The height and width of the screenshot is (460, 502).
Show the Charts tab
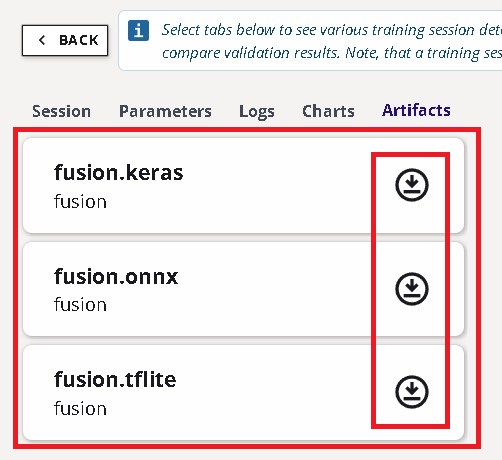point(328,111)
